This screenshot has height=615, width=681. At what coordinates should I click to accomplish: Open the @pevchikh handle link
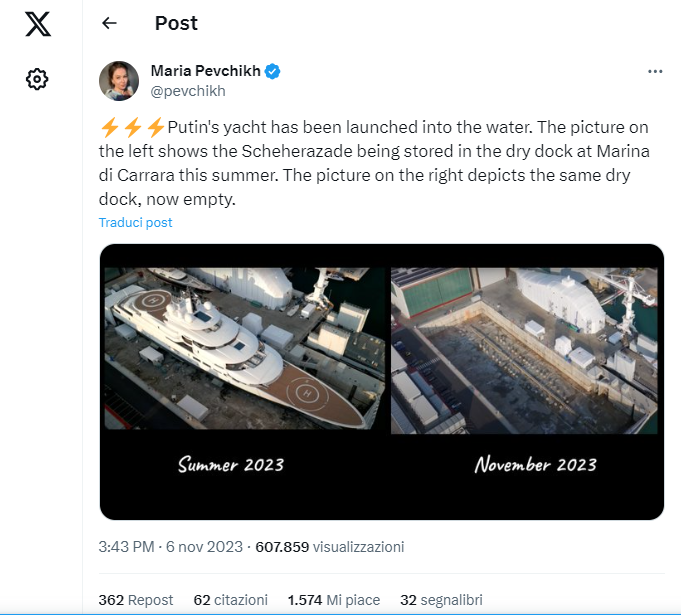(x=188, y=91)
